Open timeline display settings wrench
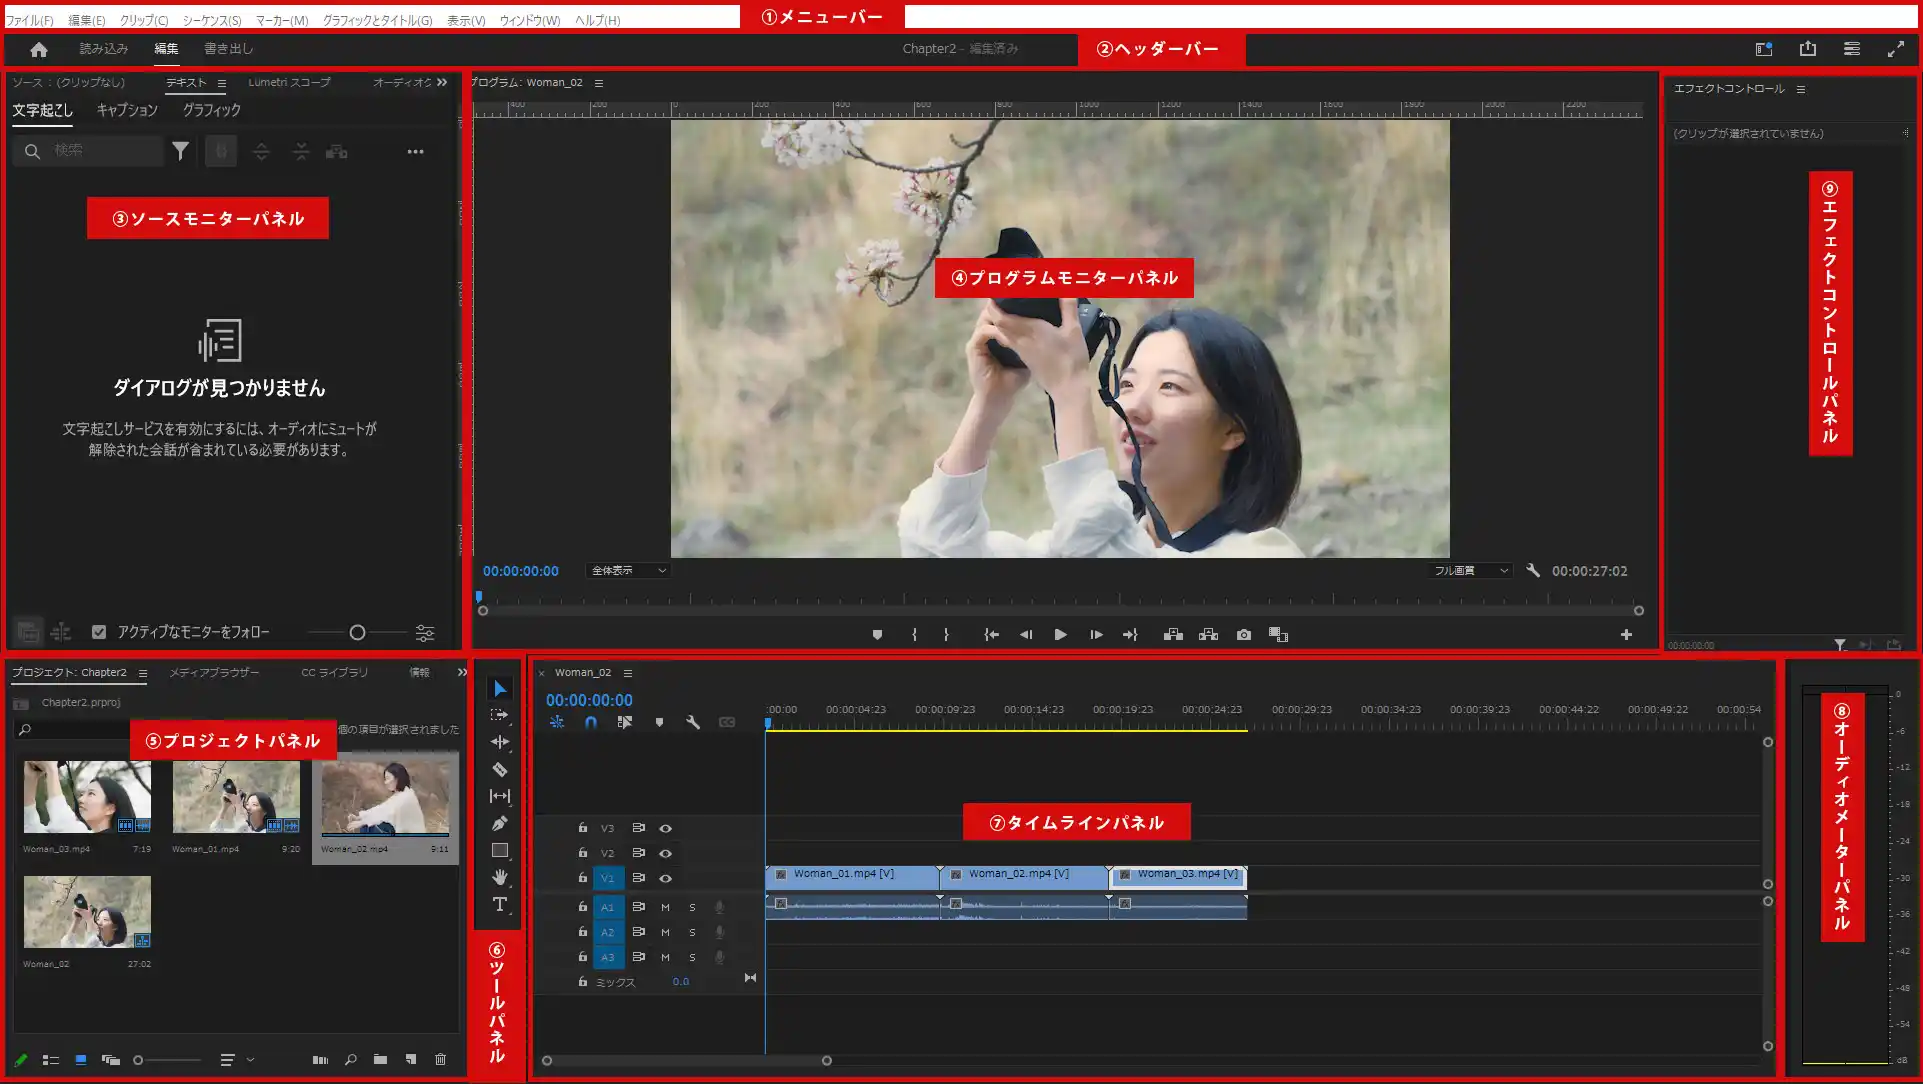 tap(693, 722)
